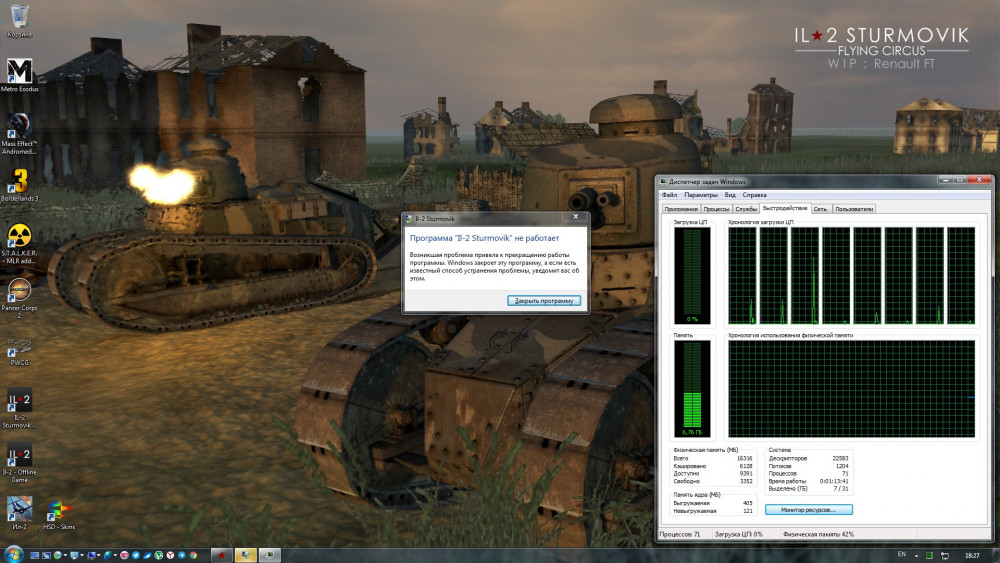Go to the 'Сеть' tab

pos(819,209)
